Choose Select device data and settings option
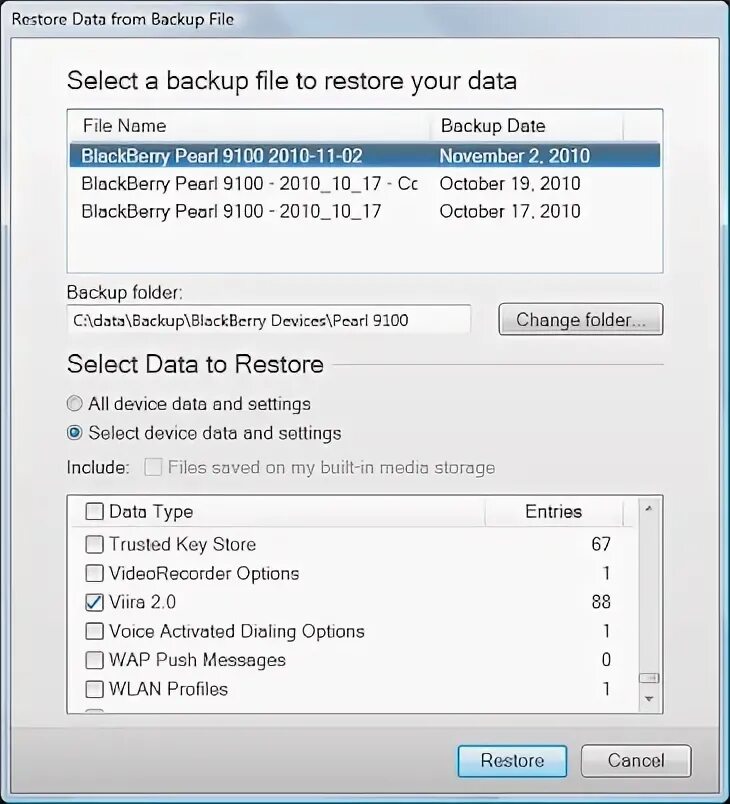Screen dimensions: 730x804 pyautogui.click(x=74, y=433)
